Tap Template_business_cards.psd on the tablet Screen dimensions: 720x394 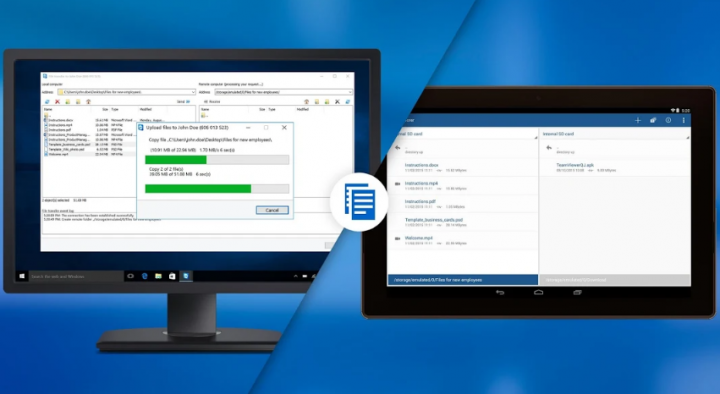click(x=463, y=222)
